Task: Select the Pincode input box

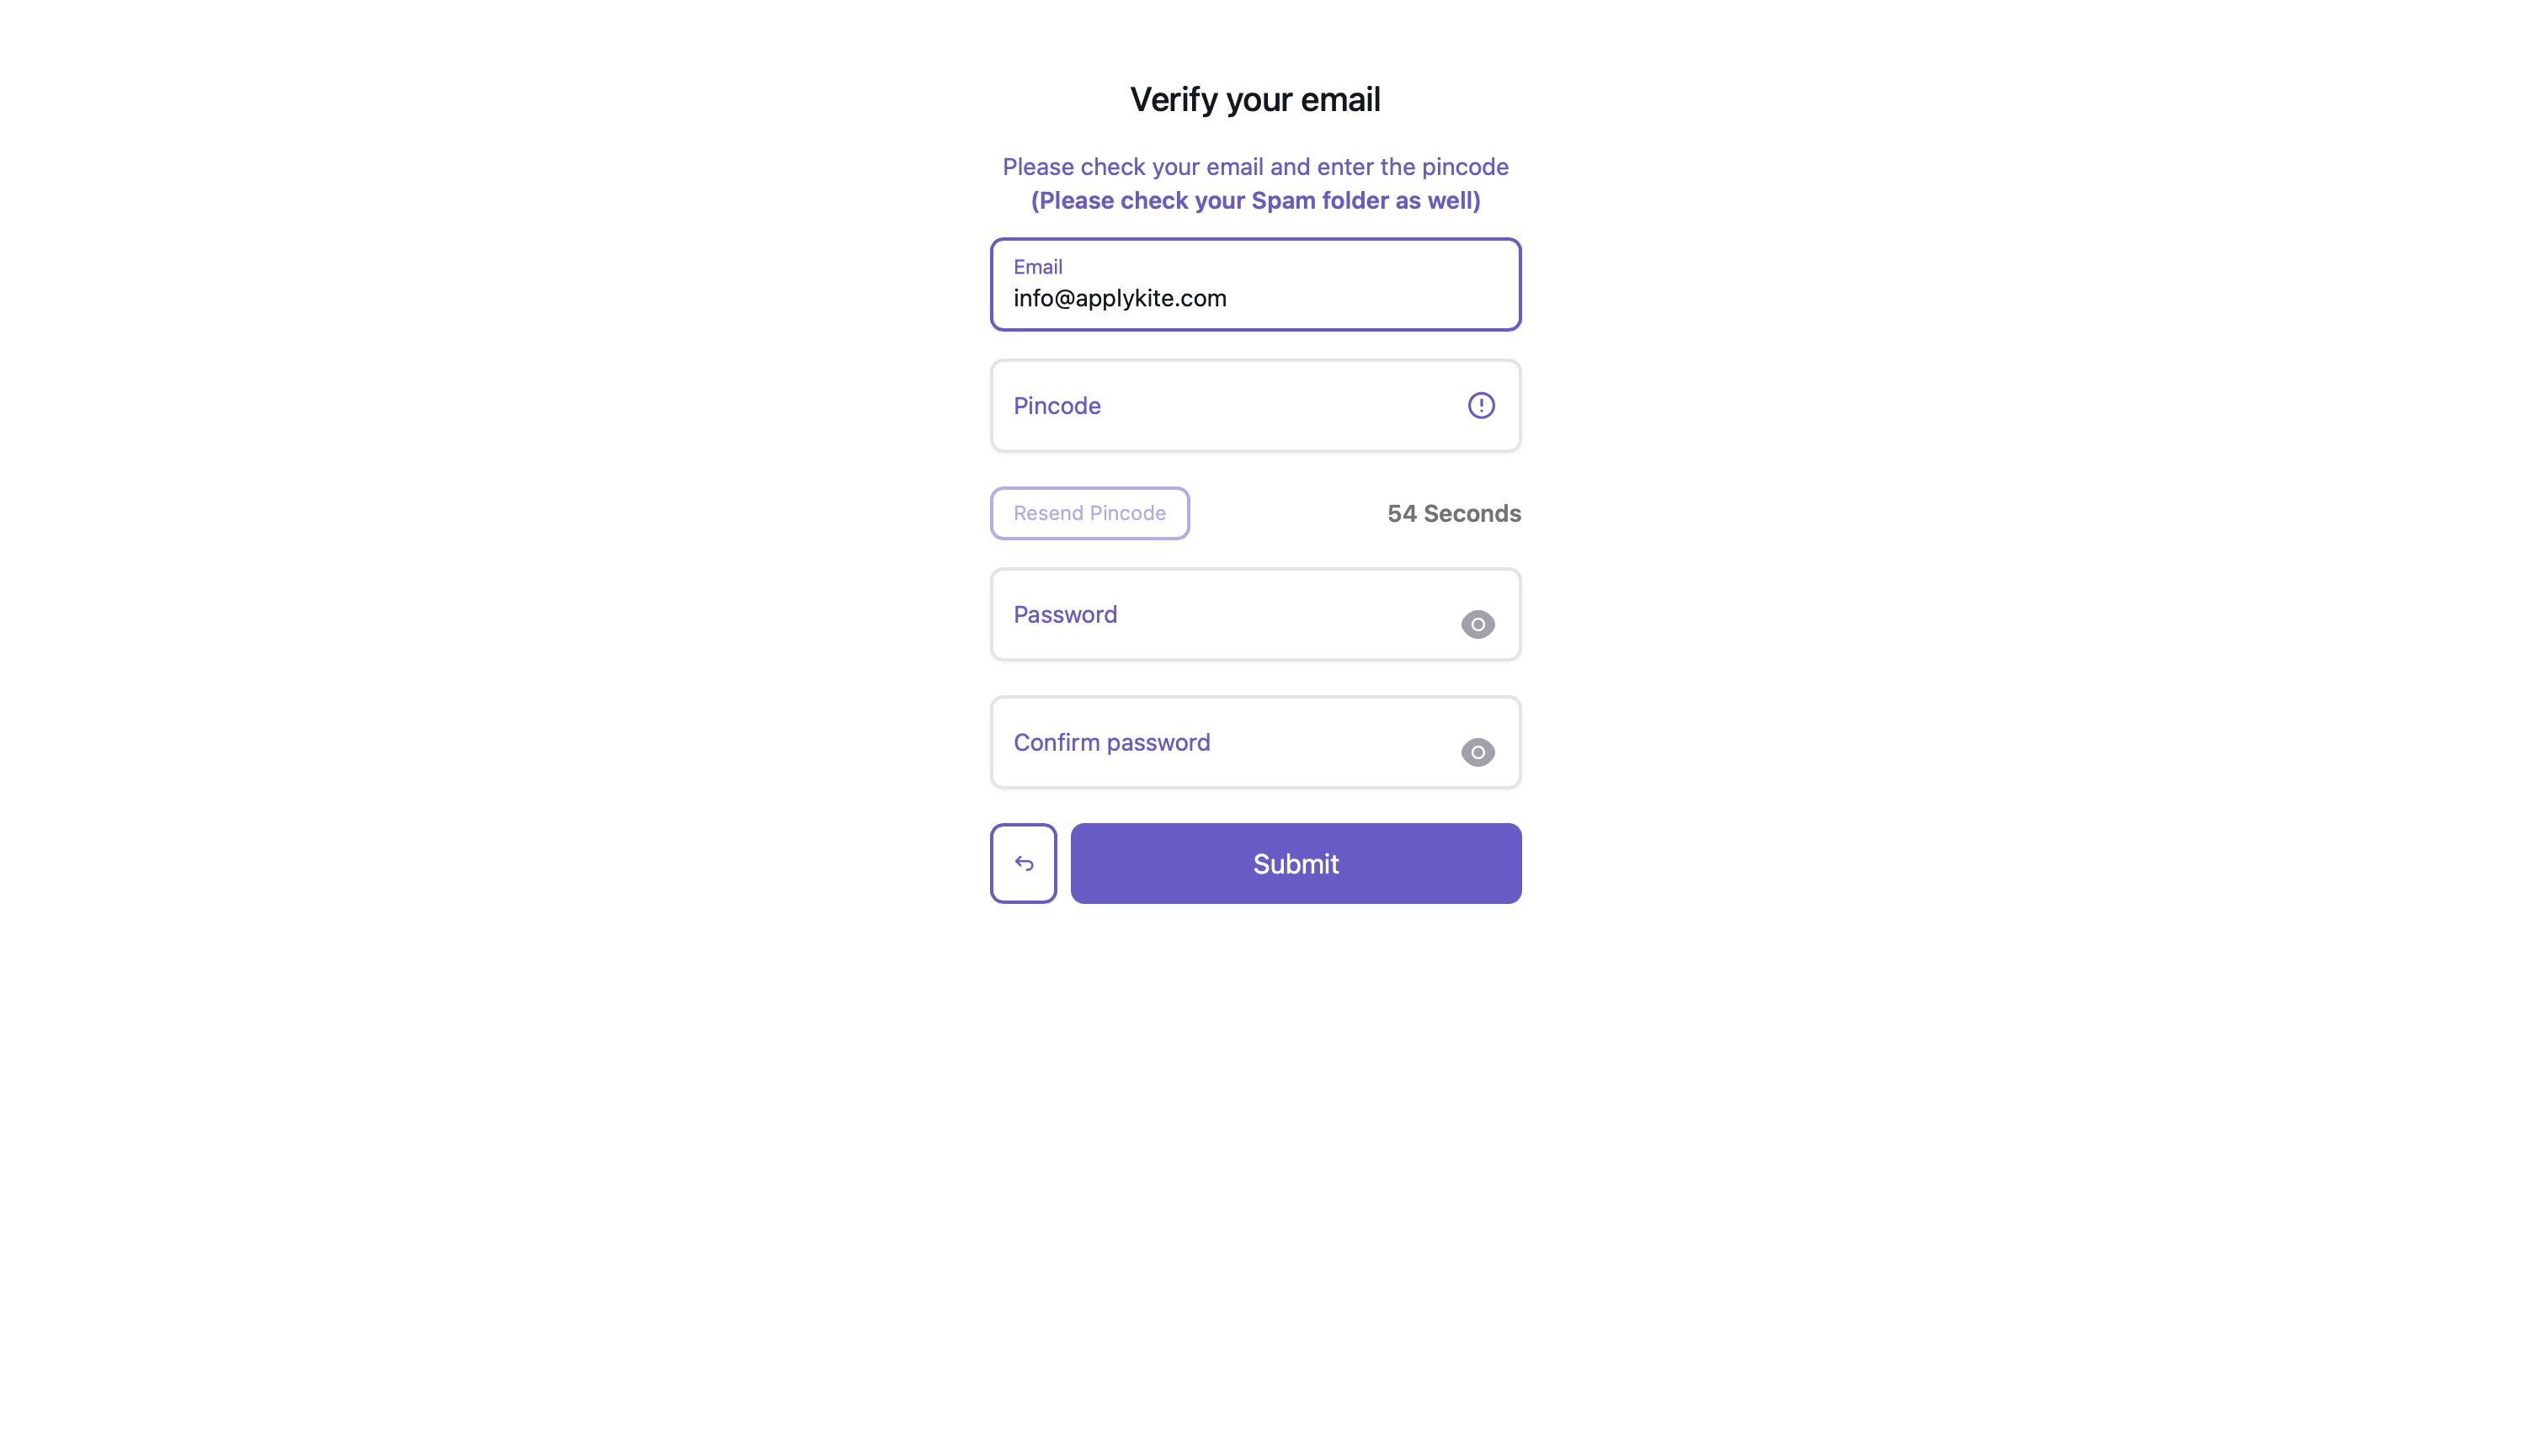Action: point(1255,405)
